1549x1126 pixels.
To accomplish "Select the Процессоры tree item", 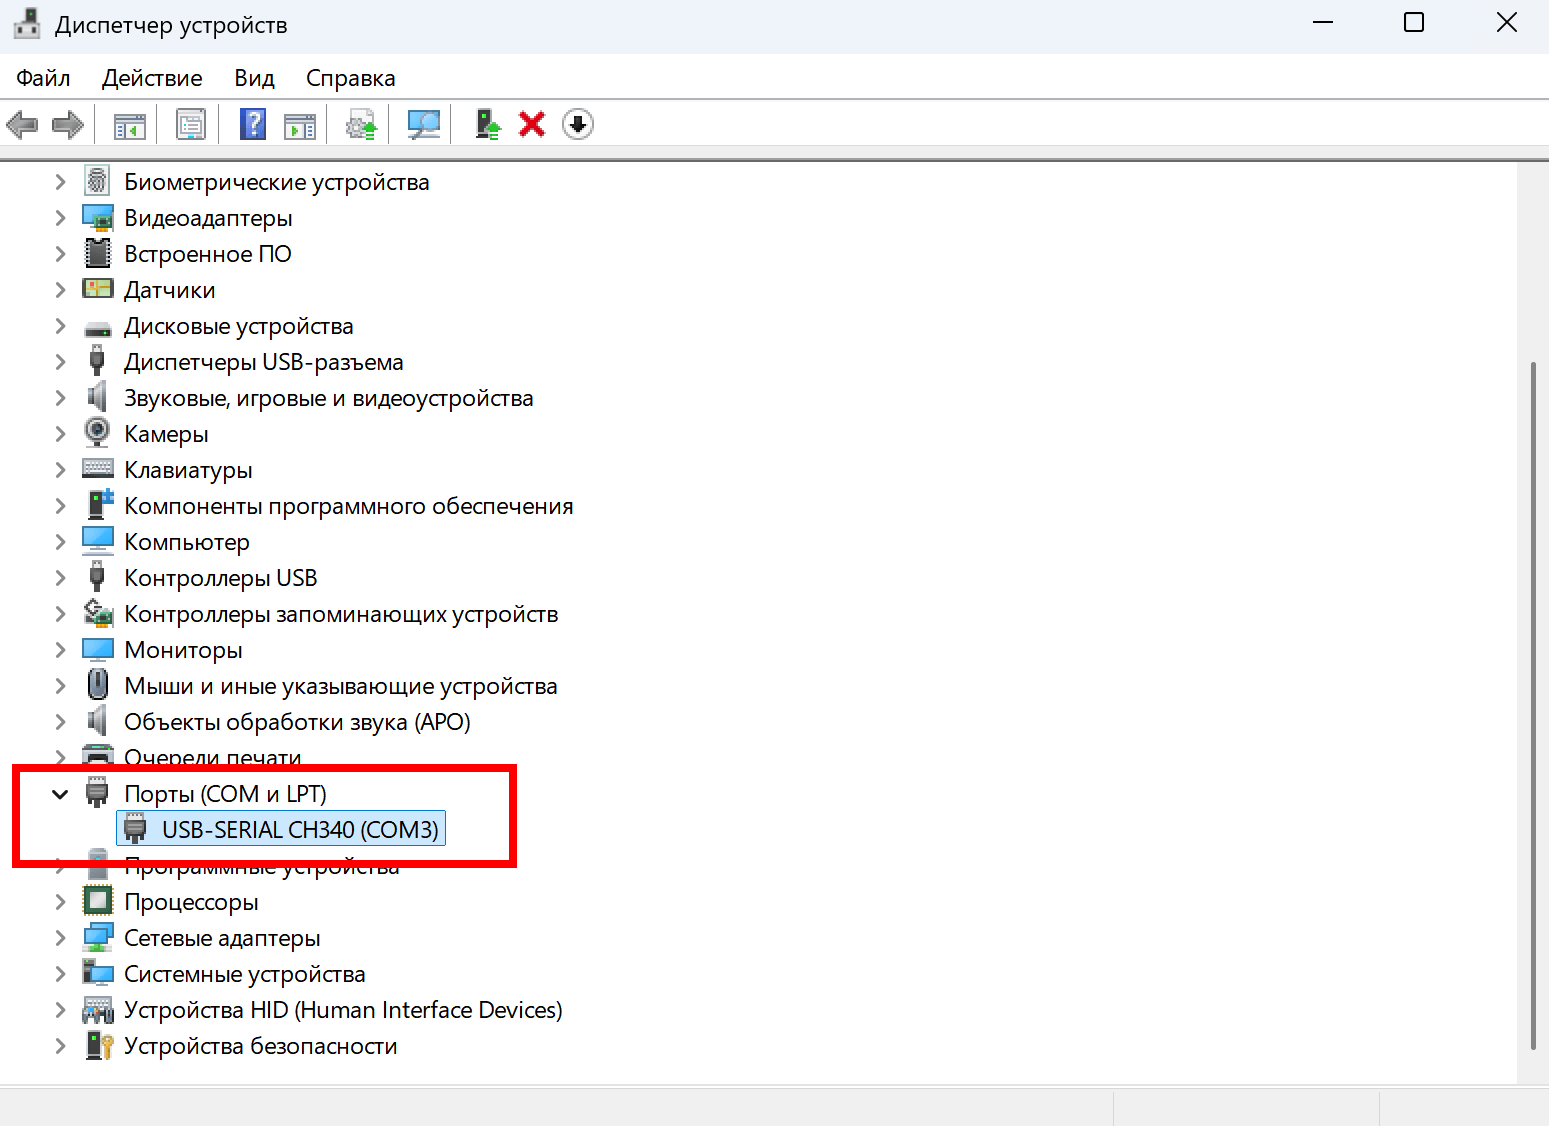I will click(191, 902).
